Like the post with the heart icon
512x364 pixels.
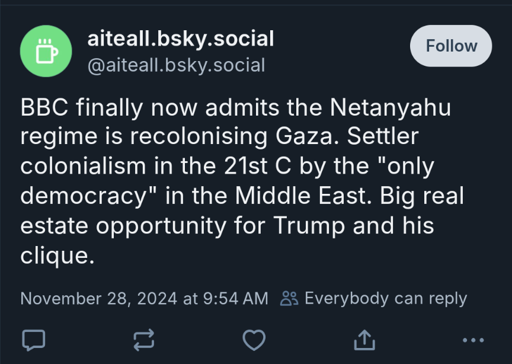pyautogui.click(x=254, y=340)
